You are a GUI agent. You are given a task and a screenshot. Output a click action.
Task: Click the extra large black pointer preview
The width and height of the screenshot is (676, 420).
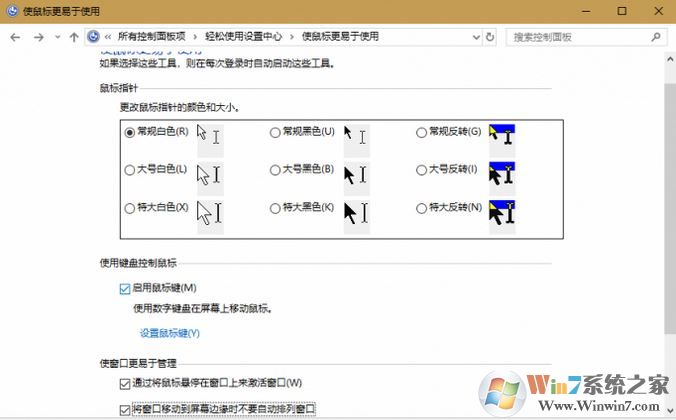(357, 217)
